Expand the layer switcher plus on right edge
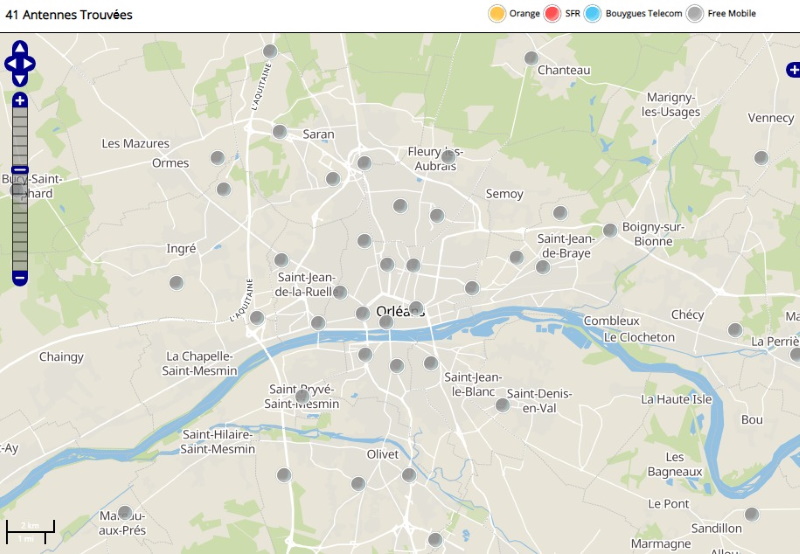Screen dimensions: 800x554 tap(793, 70)
